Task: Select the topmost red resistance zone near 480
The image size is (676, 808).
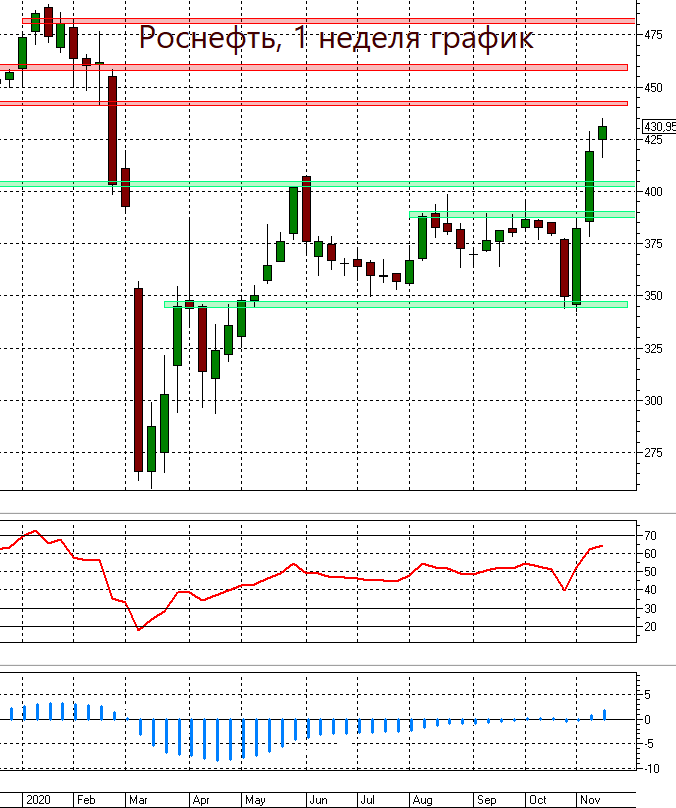Action: pos(328,21)
